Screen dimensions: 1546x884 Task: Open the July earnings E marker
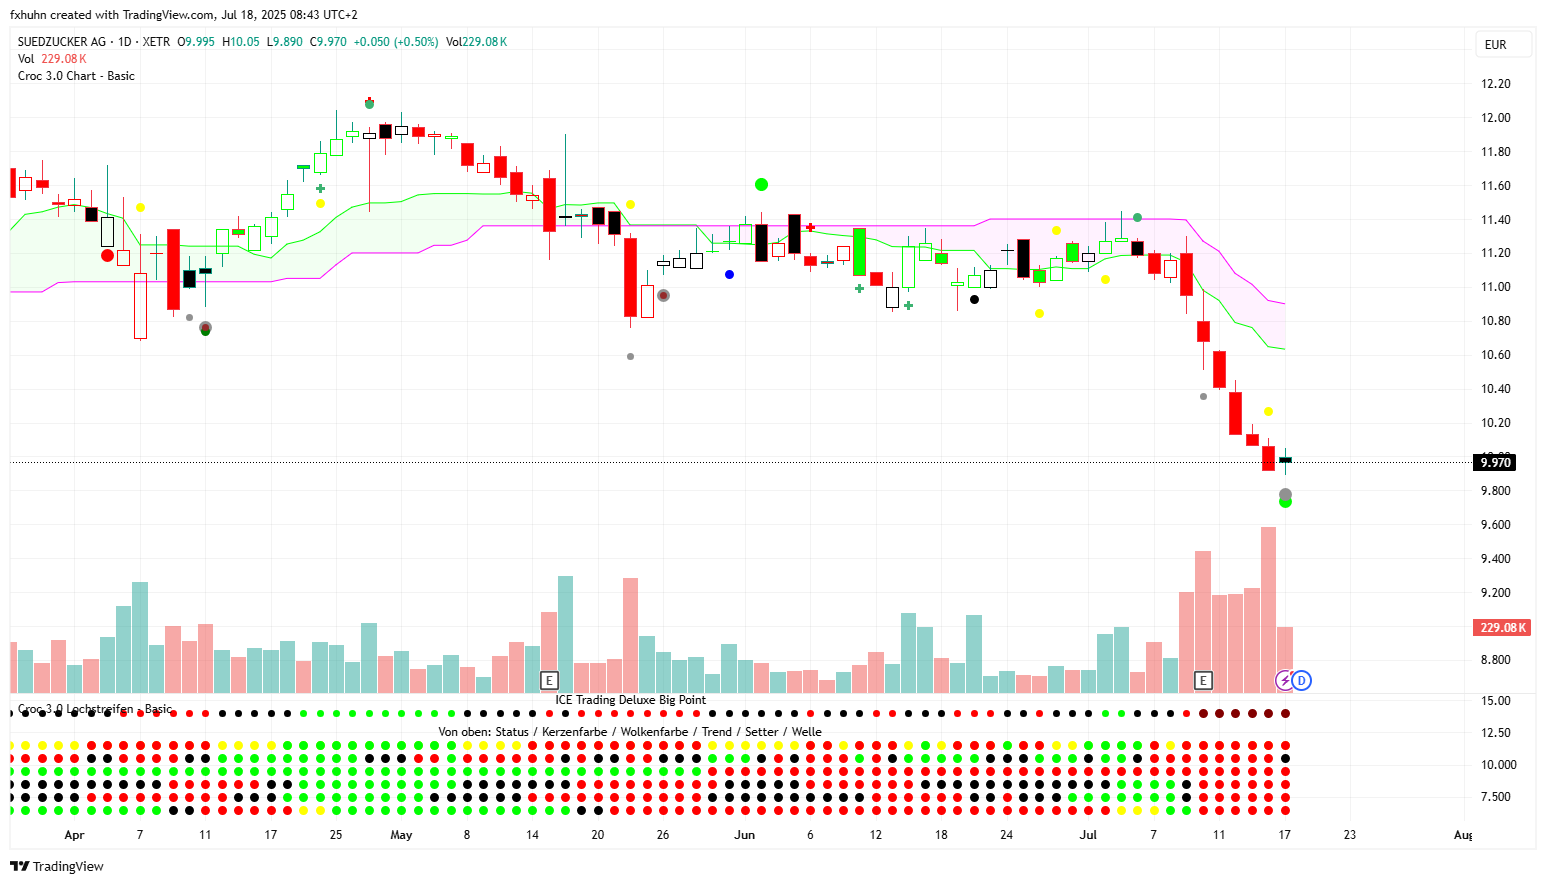click(1203, 681)
